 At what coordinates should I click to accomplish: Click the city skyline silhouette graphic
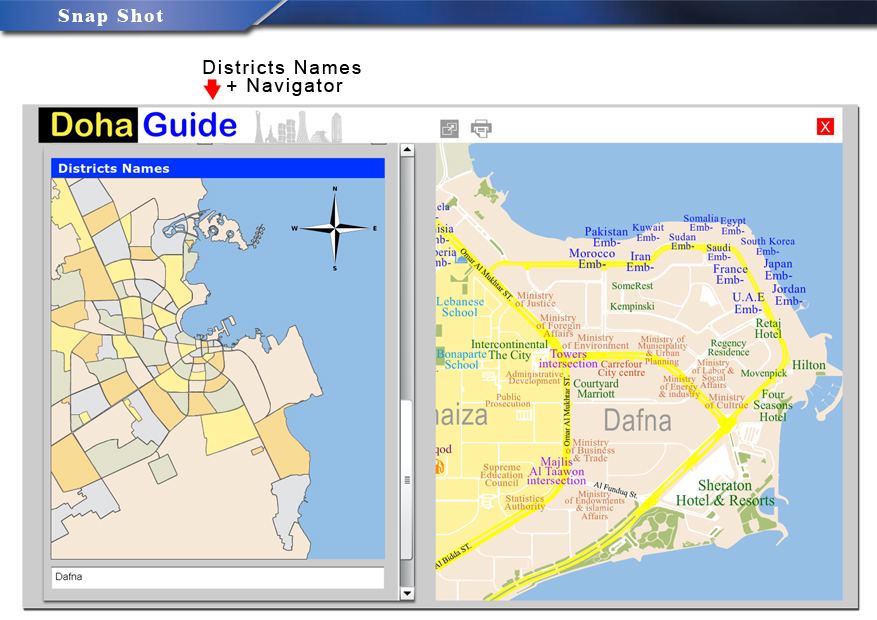[x=298, y=127]
